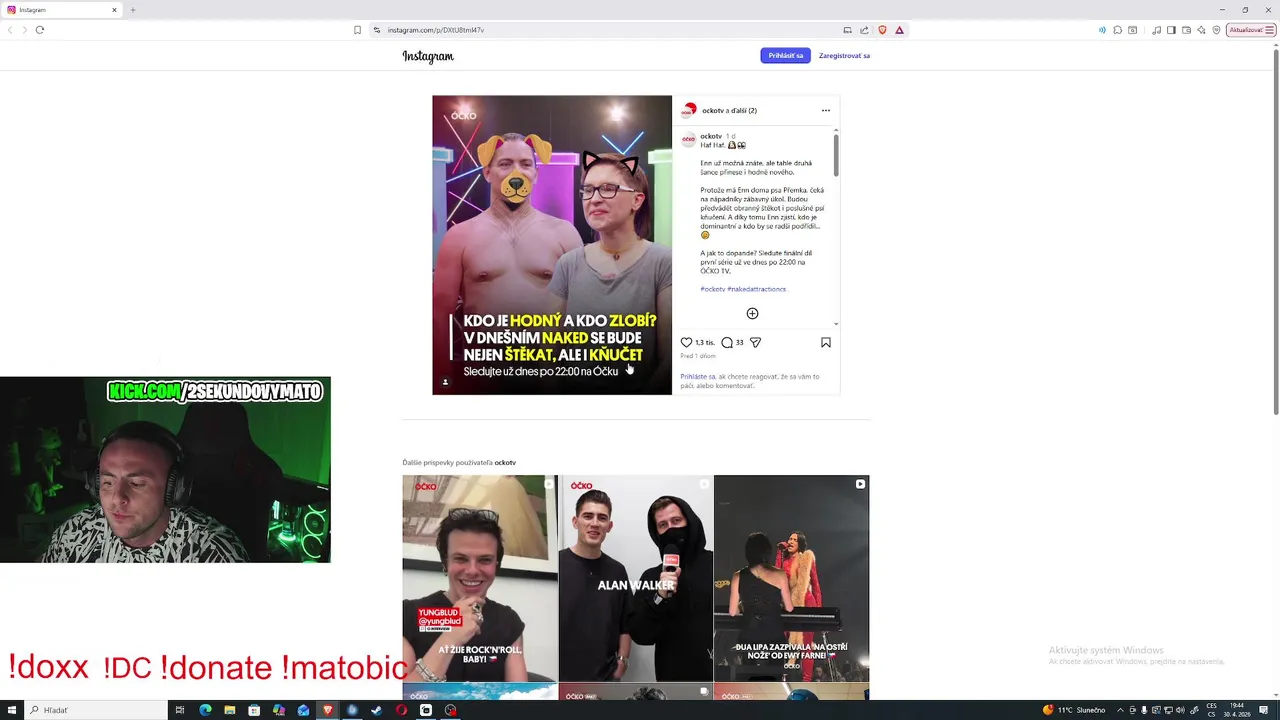1280x720 pixels.
Task: Open a new browser tab
Action: click(x=132, y=10)
